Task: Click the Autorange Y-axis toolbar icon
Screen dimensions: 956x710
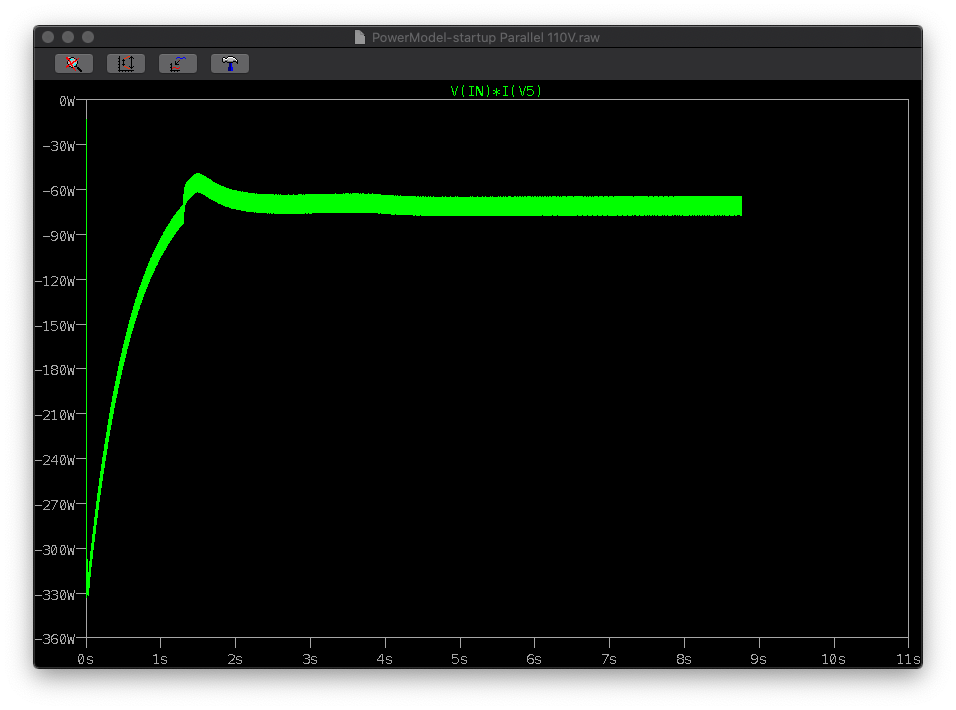Action: click(126, 63)
